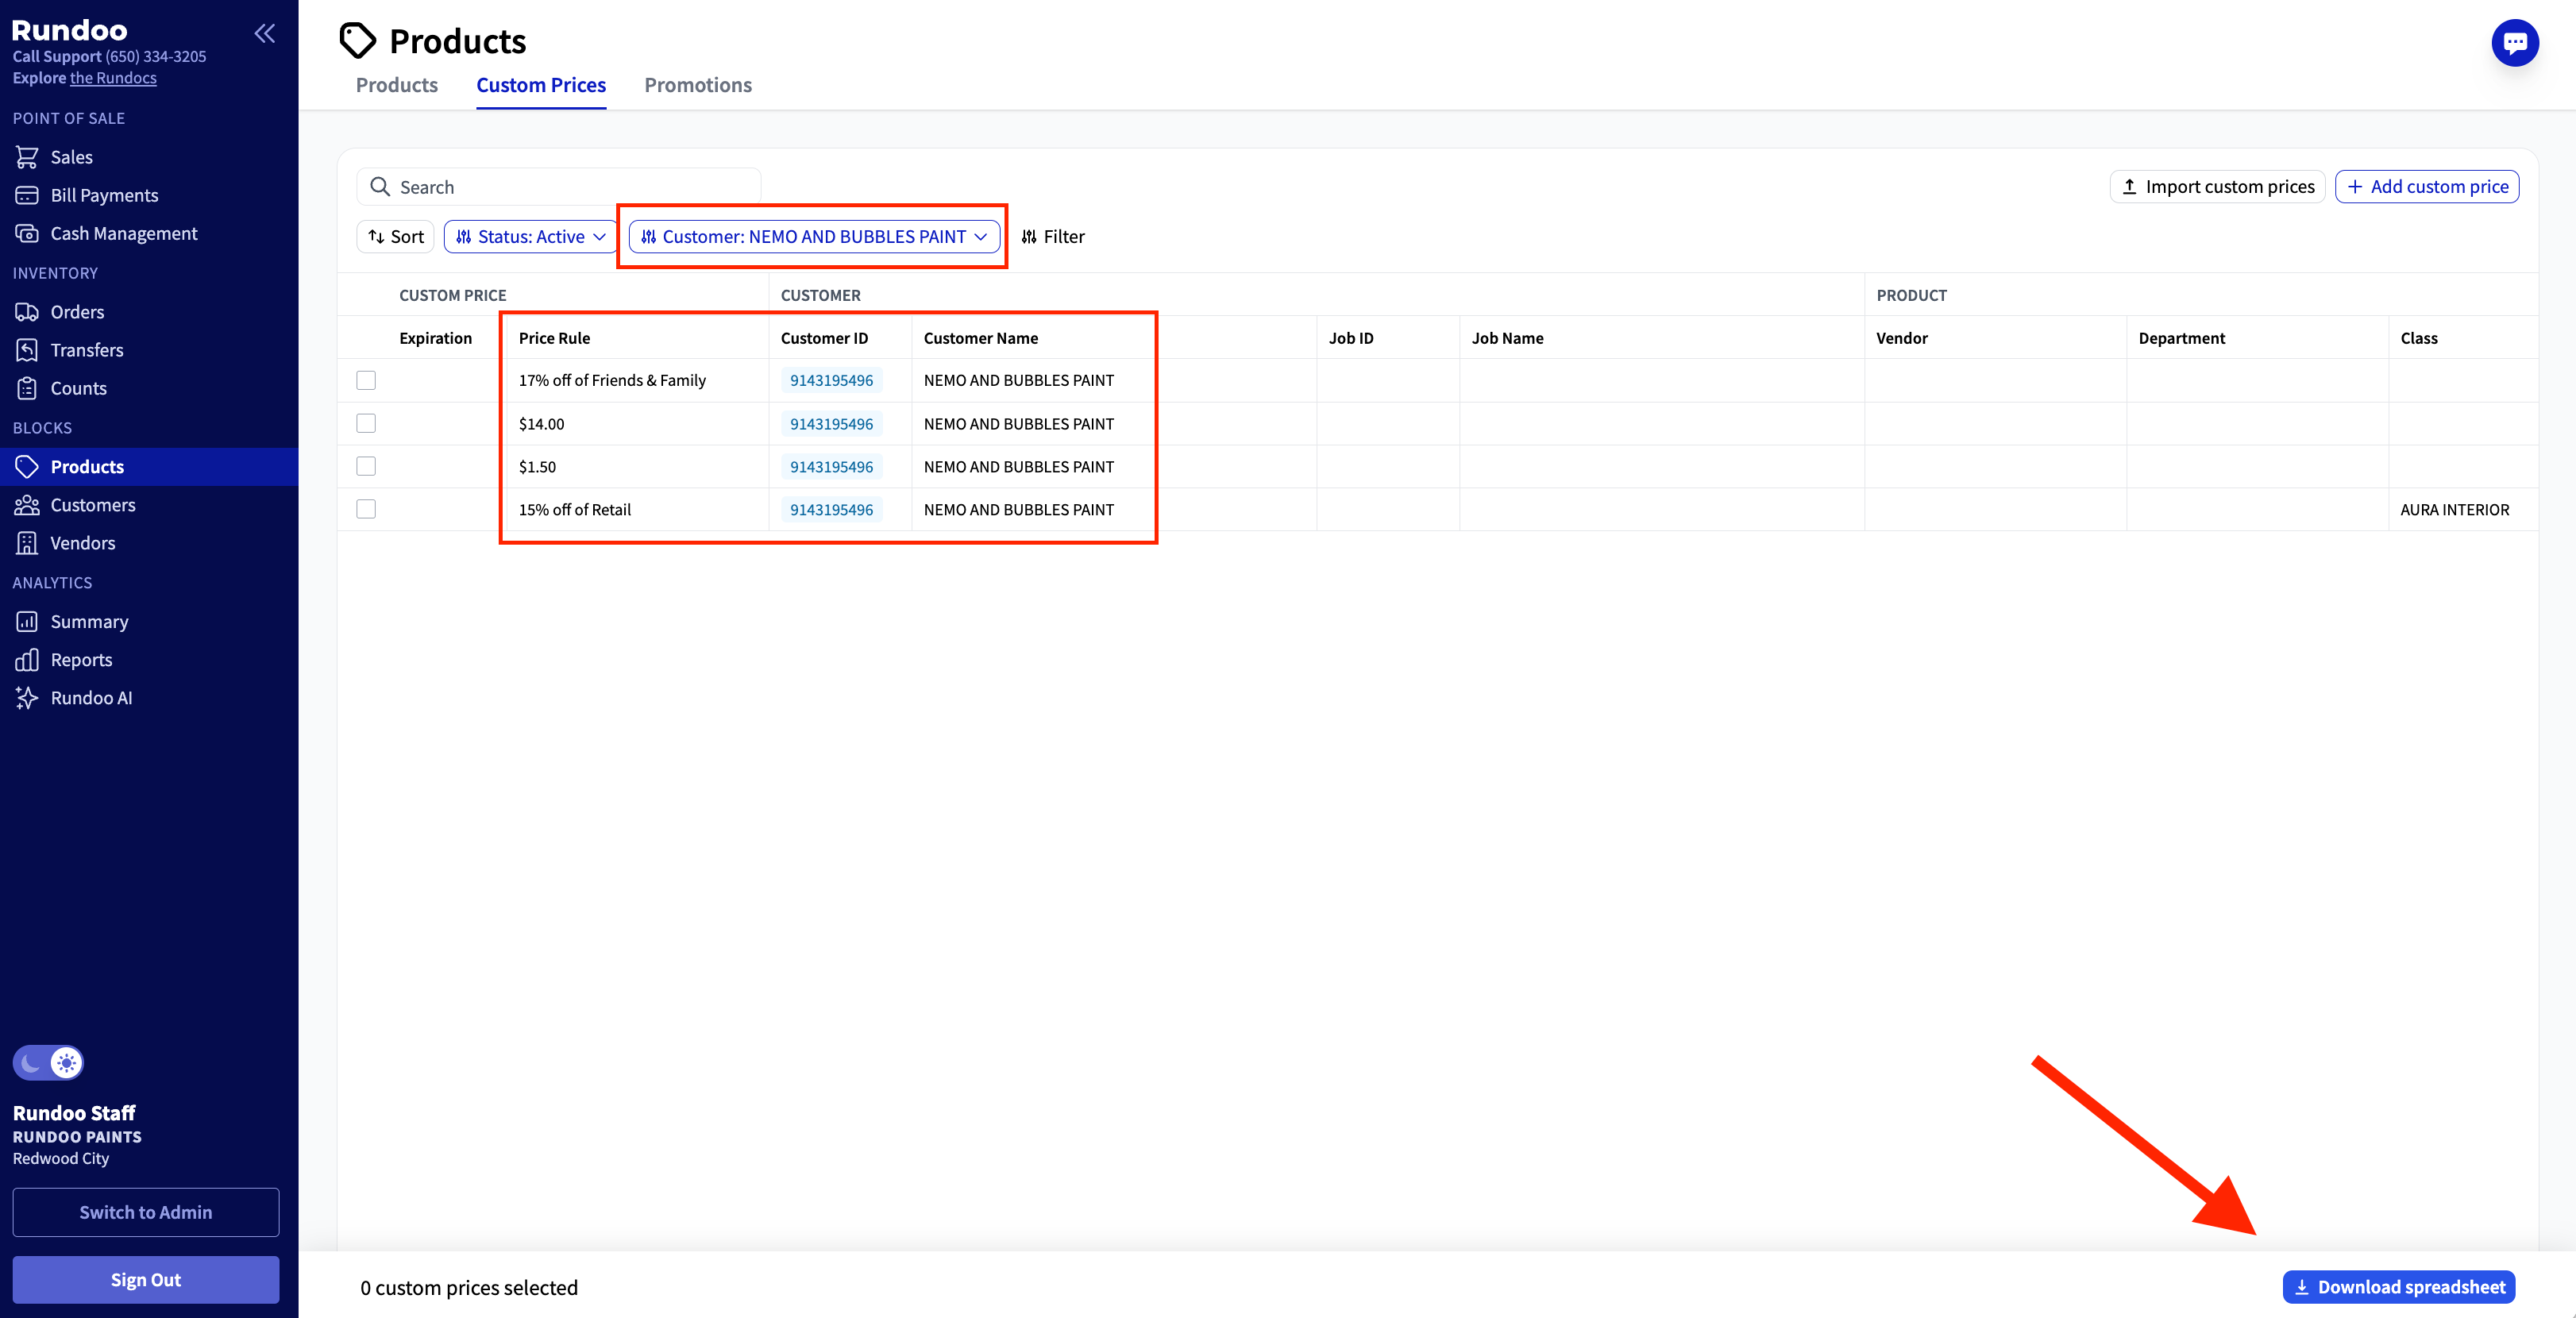Image resolution: width=2576 pixels, height=1318 pixels.
Task: Open customer ID link in $14.00 row
Action: point(831,424)
